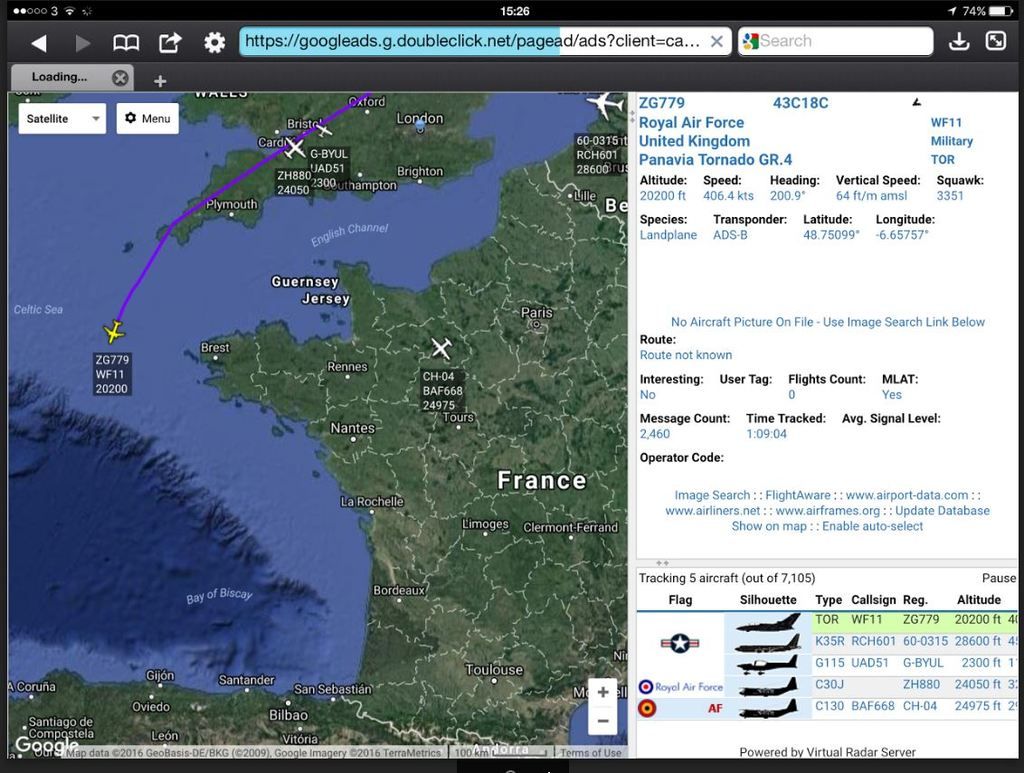This screenshot has height=773, width=1024.
Task: Switch to the Loading... tab
Action: coord(60,77)
